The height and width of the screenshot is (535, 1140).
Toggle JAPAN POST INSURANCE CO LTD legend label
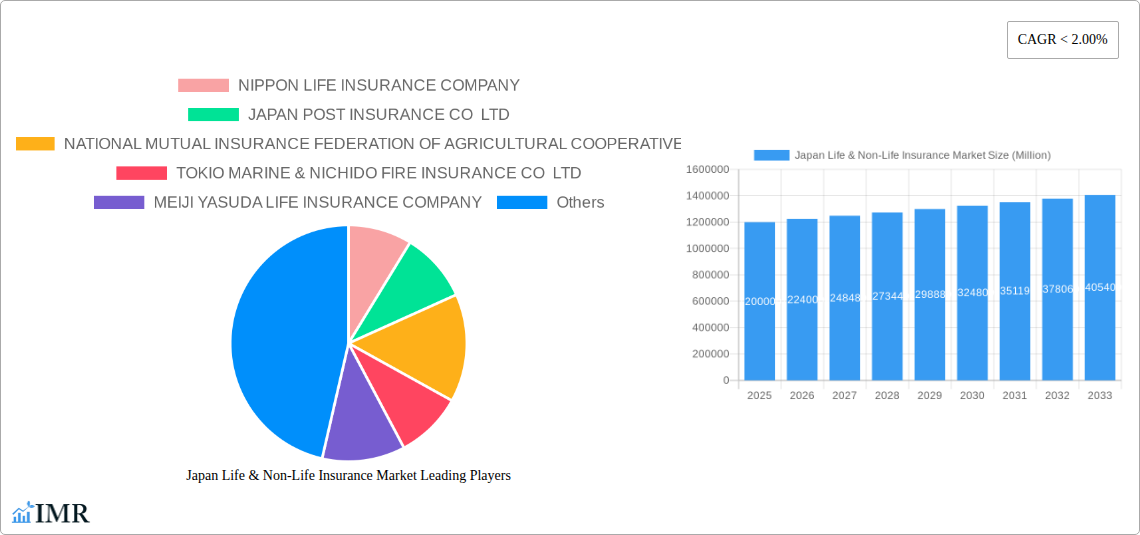(x=379, y=114)
